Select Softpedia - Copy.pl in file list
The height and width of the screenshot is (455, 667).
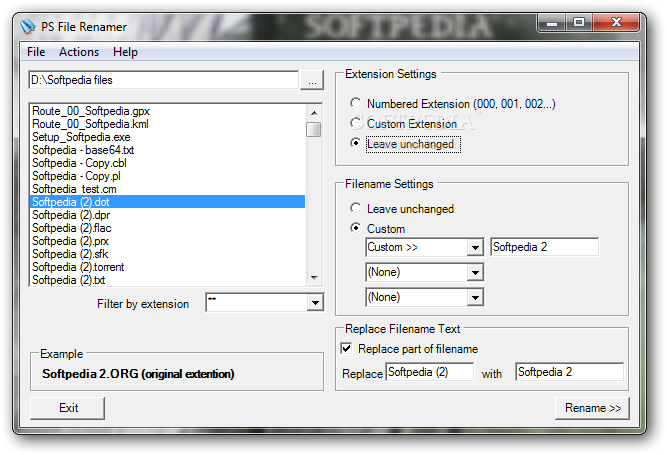coord(168,176)
